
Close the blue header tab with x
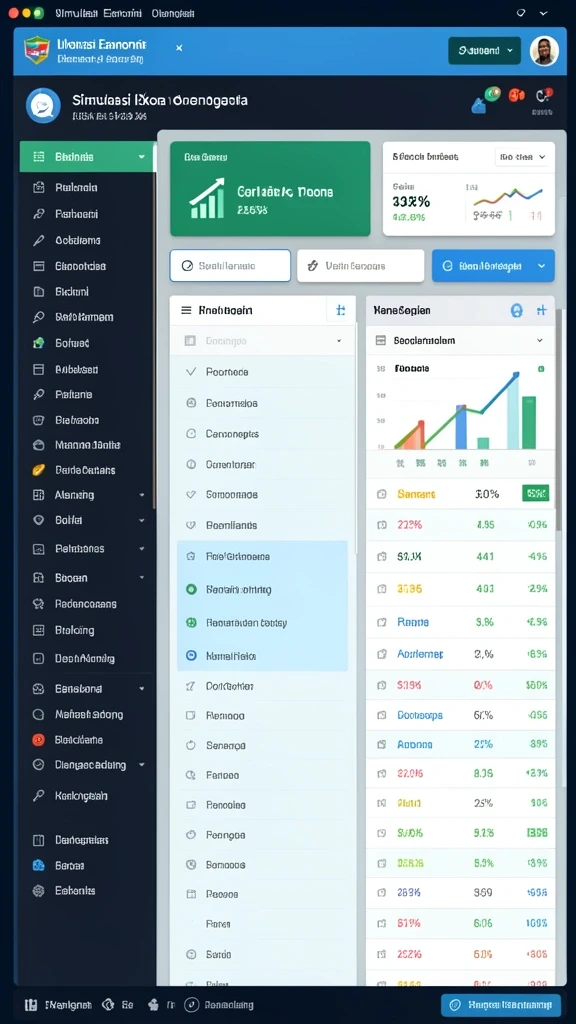coord(180,48)
